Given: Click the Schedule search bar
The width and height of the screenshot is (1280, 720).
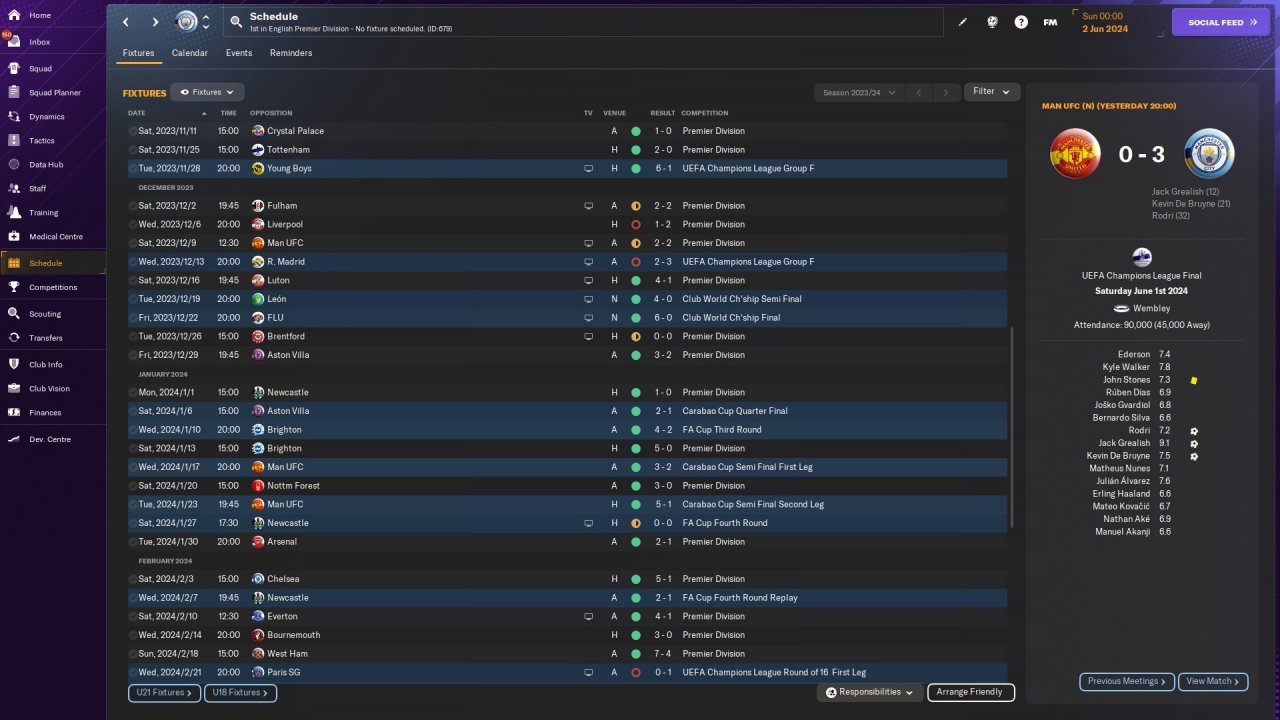Looking at the screenshot, I should pyautogui.click(x=582, y=22).
